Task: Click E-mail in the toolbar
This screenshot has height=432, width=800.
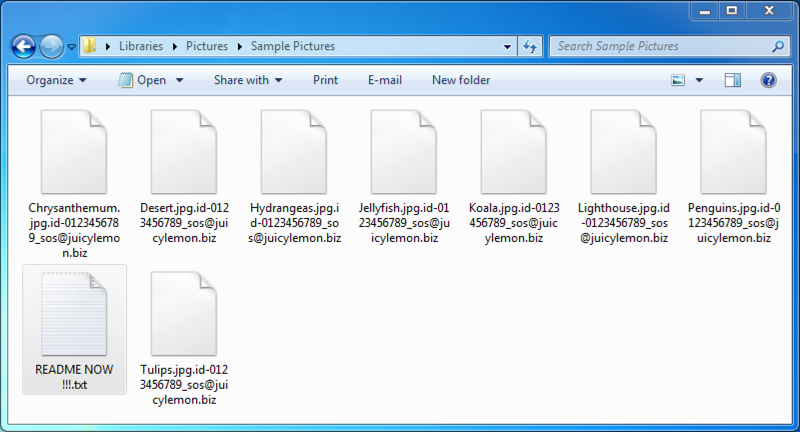Action: (x=385, y=80)
